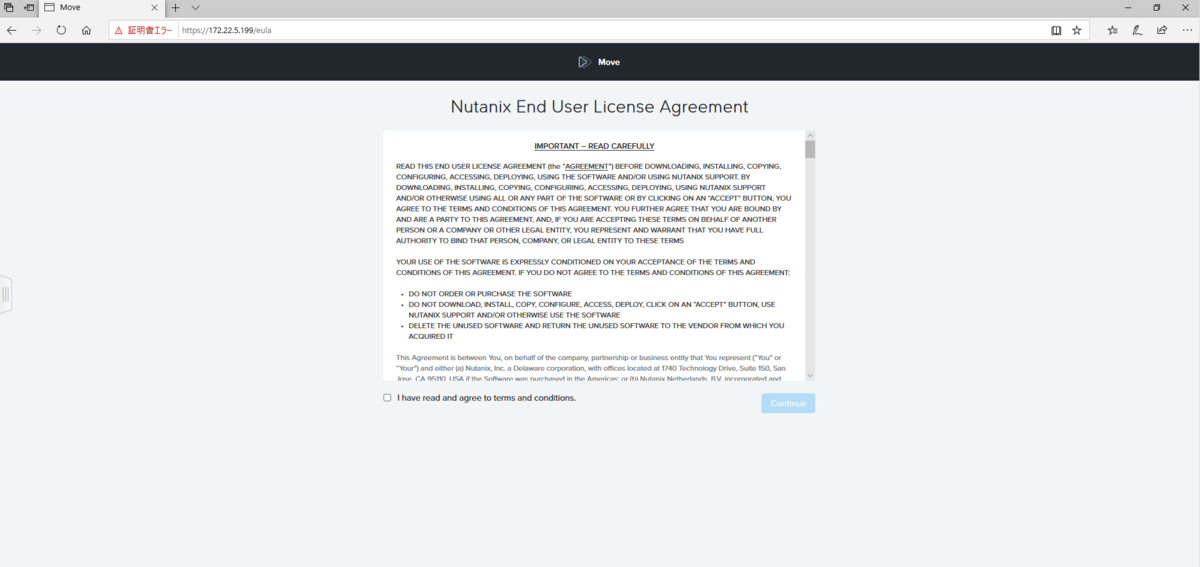Click the "DELETE THE UNUSED SOFTWARE" bullet
Screen dimensions: 1200x567
[596, 331]
